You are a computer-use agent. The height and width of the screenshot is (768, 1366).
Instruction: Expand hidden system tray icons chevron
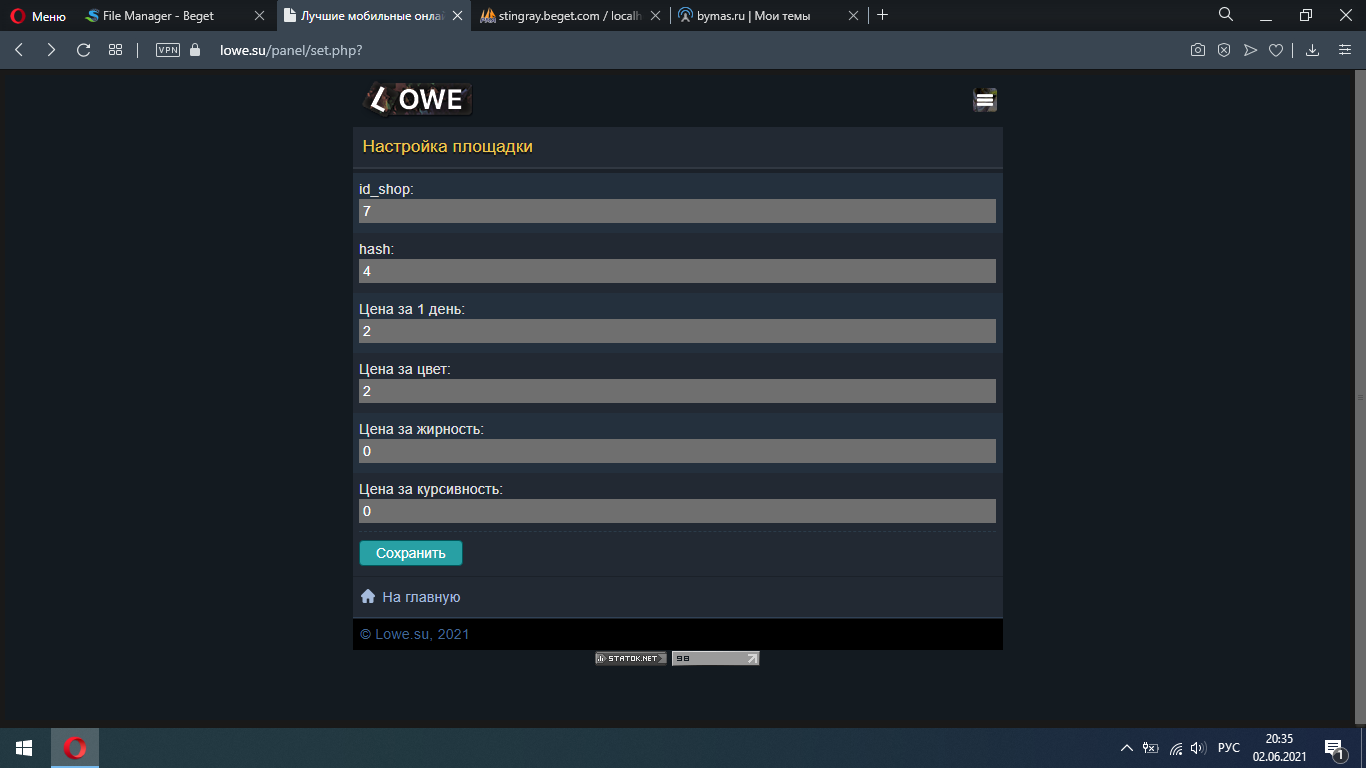pos(1126,748)
